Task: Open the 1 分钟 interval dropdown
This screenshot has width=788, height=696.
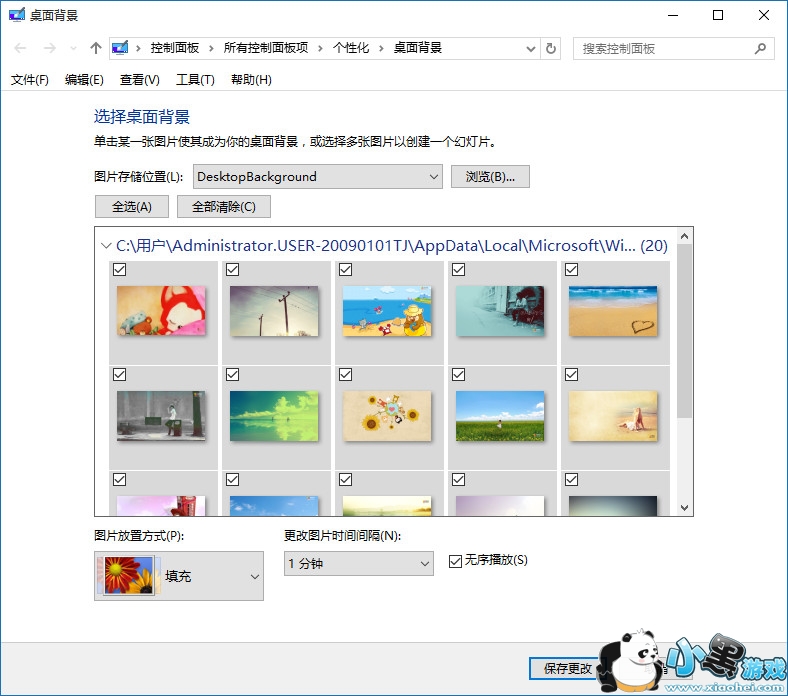Action: (359, 564)
